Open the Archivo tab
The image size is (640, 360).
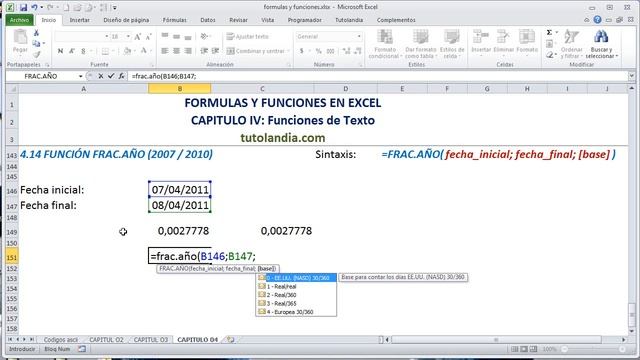[19, 20]
